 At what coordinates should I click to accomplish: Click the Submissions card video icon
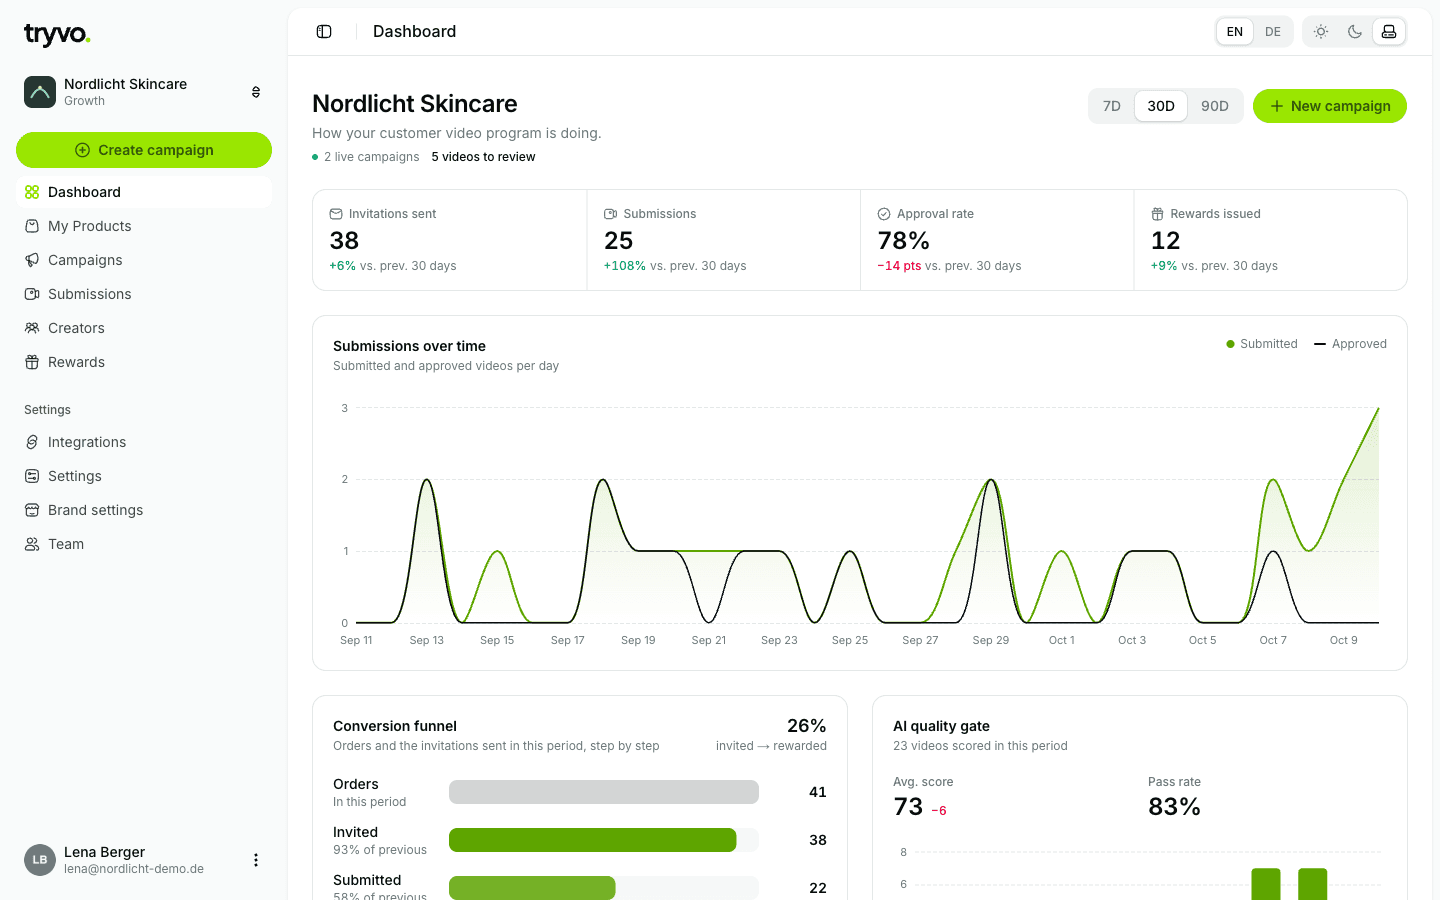point(610,214)
